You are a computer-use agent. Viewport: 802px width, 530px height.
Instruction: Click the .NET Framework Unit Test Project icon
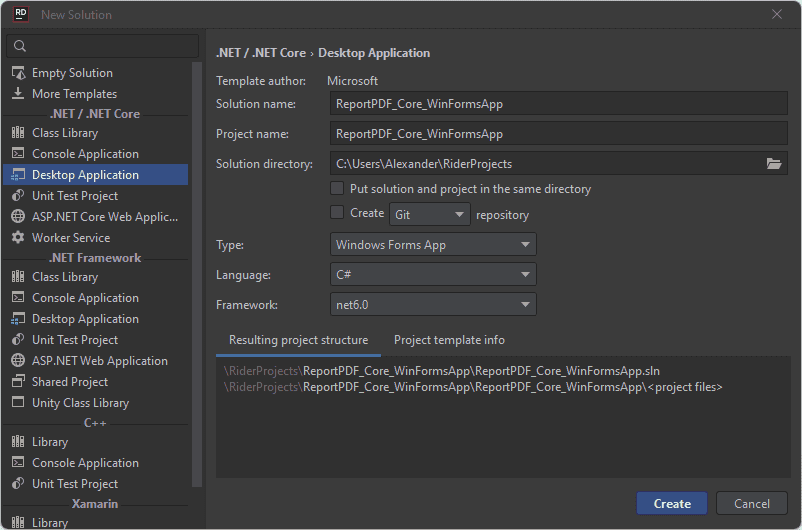click(18, 340)
